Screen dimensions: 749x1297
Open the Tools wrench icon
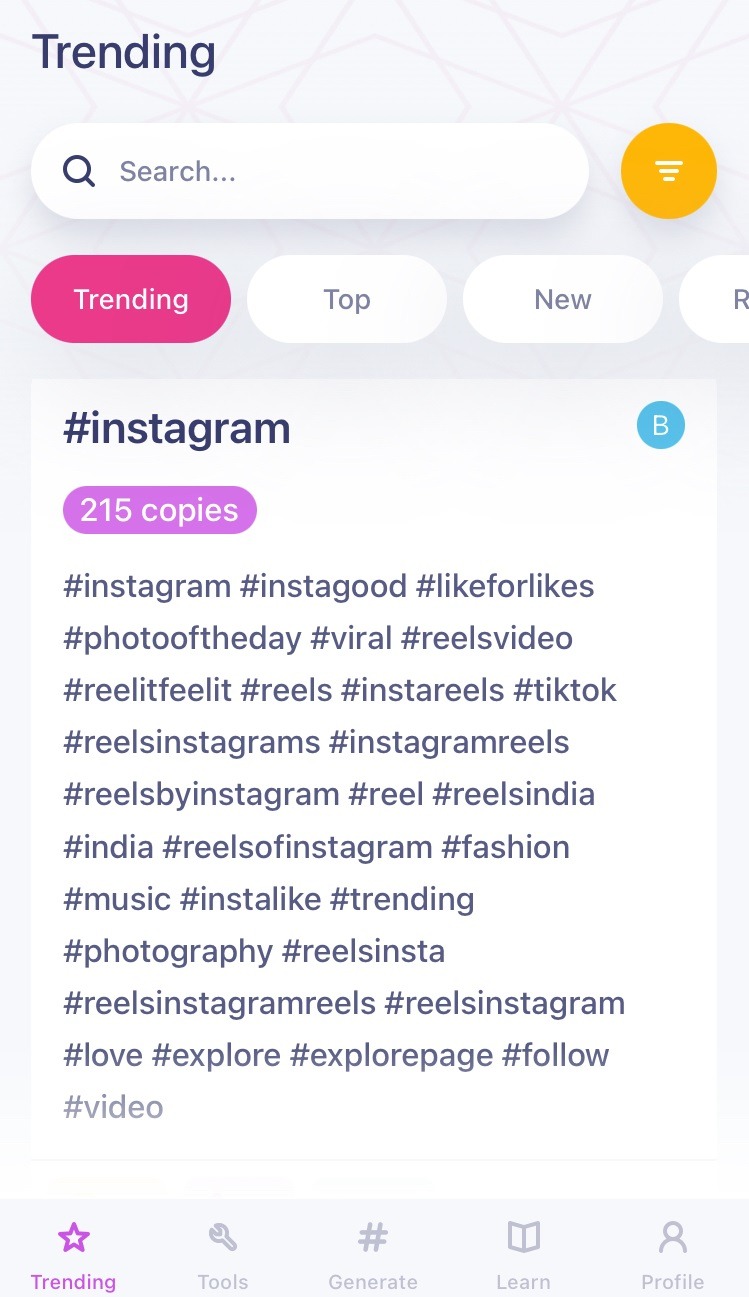[x=222, y=1237]
